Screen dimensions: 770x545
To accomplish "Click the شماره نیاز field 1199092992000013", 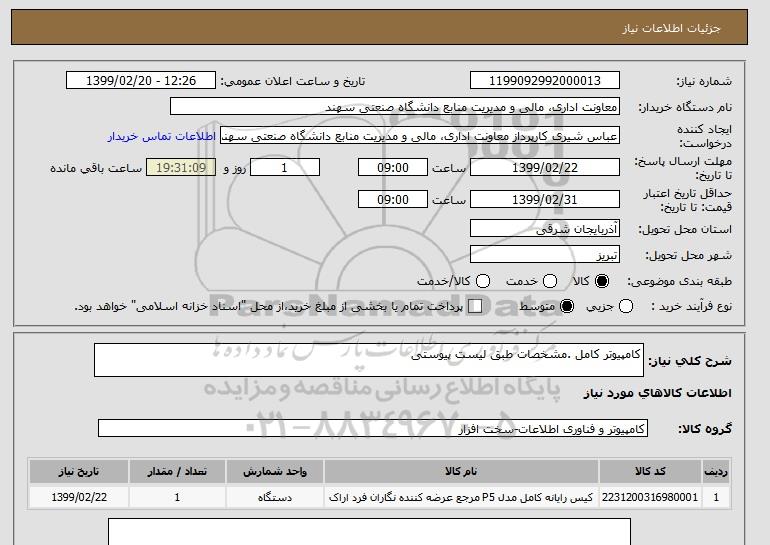I will click(545, 81).
